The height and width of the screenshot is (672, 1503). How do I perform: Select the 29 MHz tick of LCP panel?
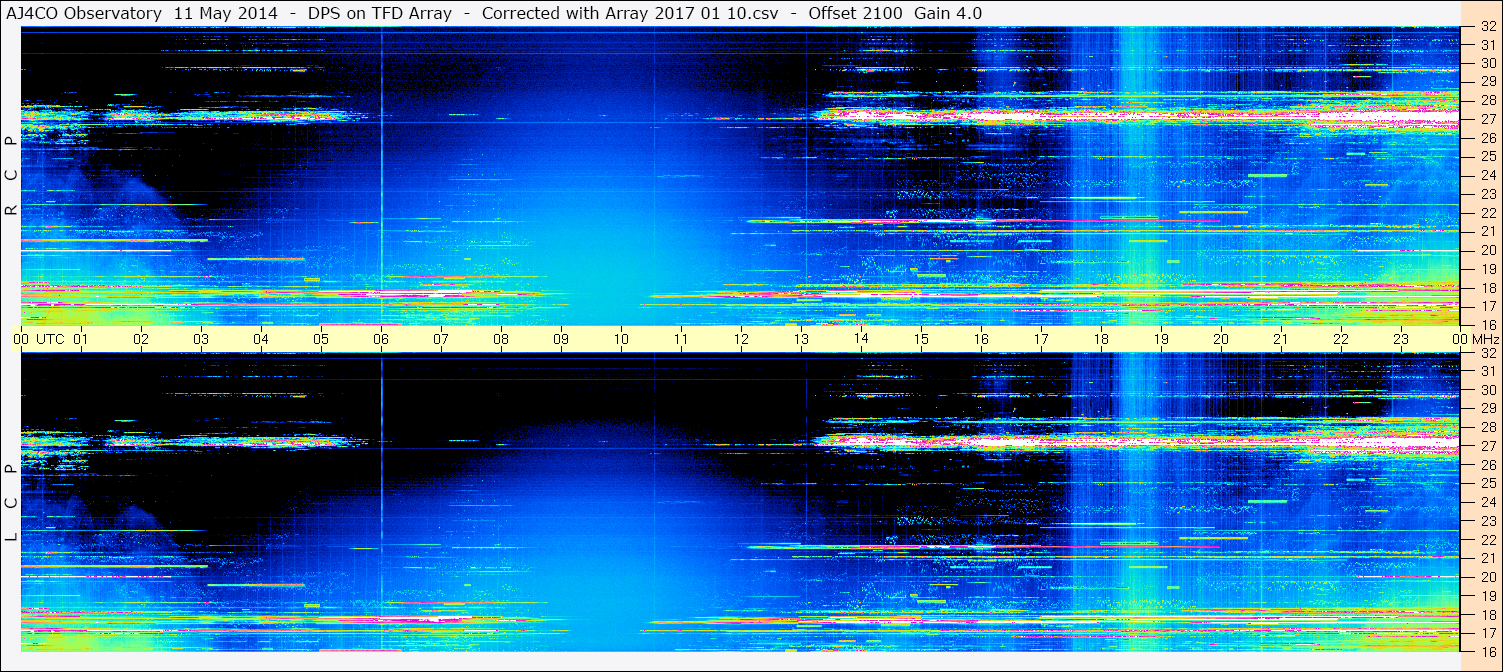point(1487,409)
